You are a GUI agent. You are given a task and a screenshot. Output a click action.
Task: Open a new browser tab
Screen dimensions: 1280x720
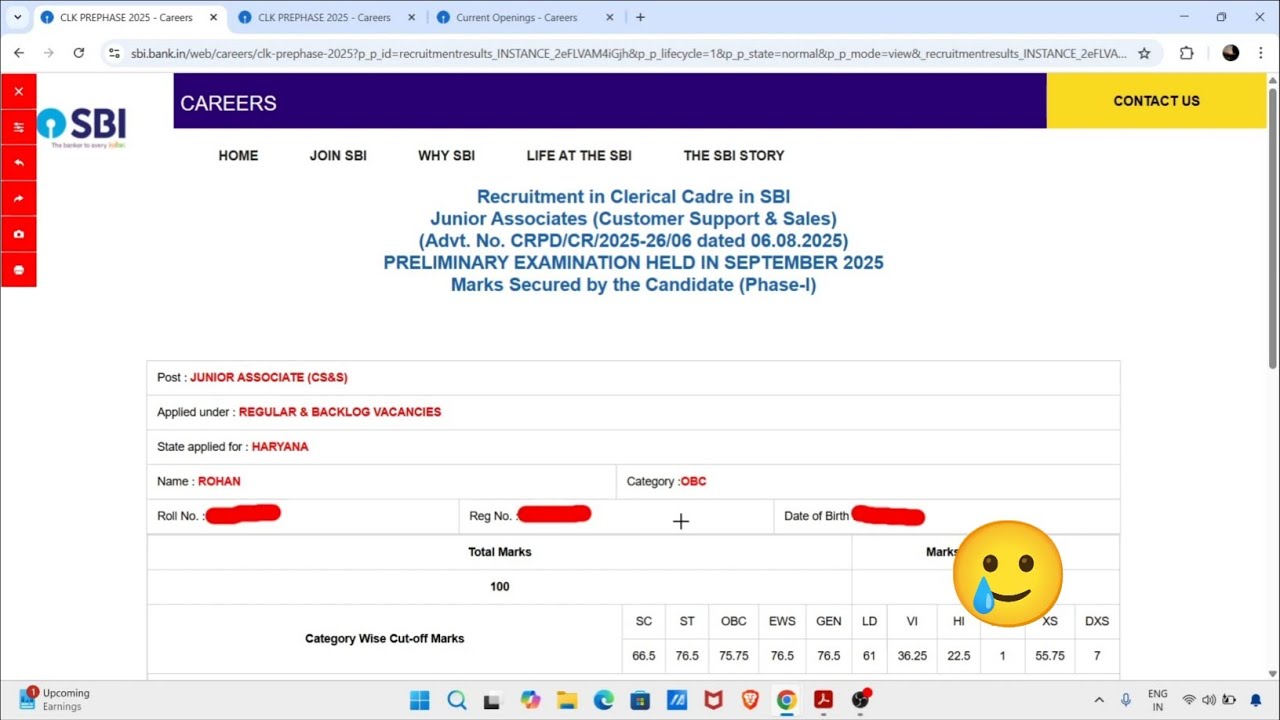(640, 17)
